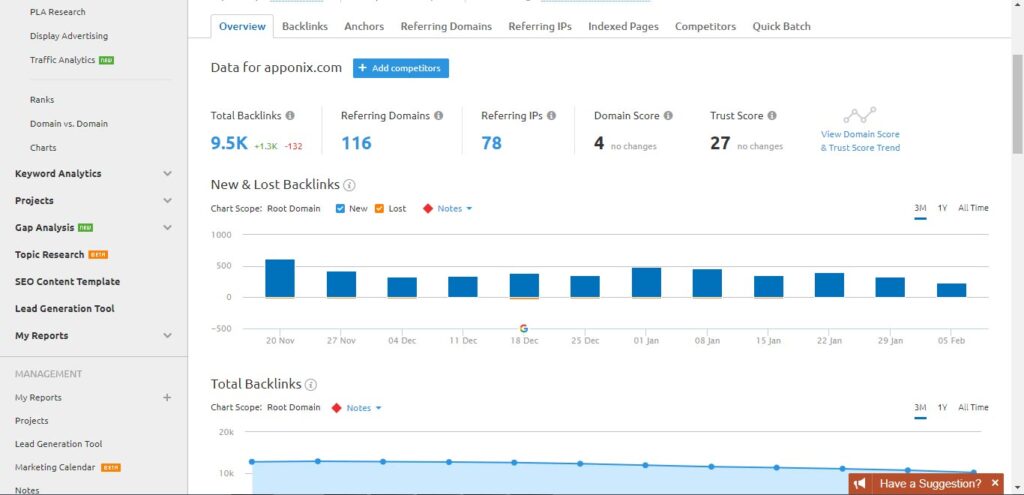
Task: Click info icon beside Domain Score
Action: [x=668, y=116]
